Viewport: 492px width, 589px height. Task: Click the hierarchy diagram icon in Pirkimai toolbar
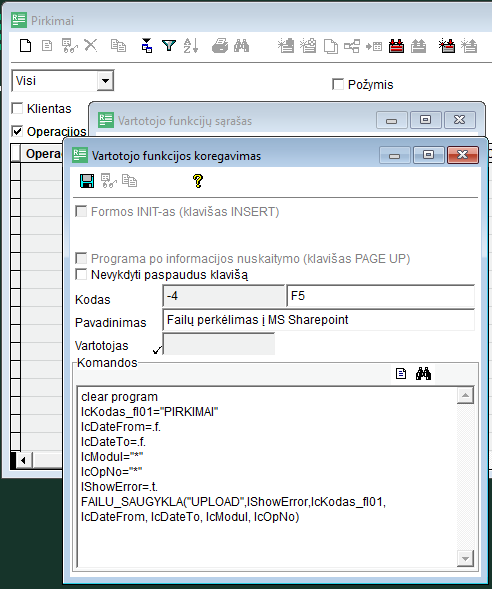[x=352, y=46]
